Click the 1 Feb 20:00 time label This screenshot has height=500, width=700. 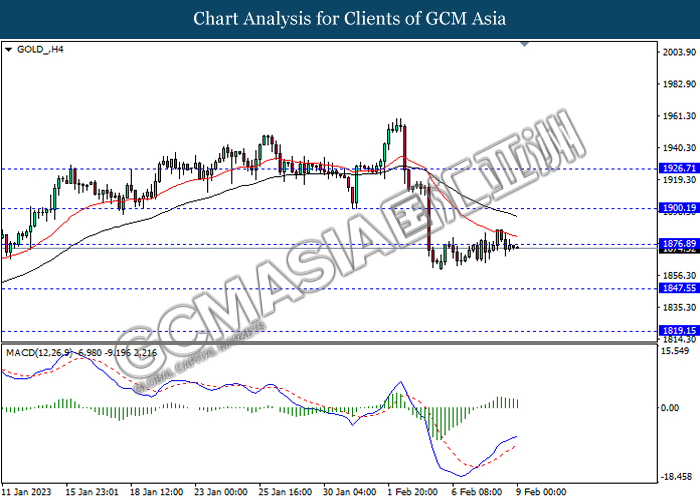412,492
